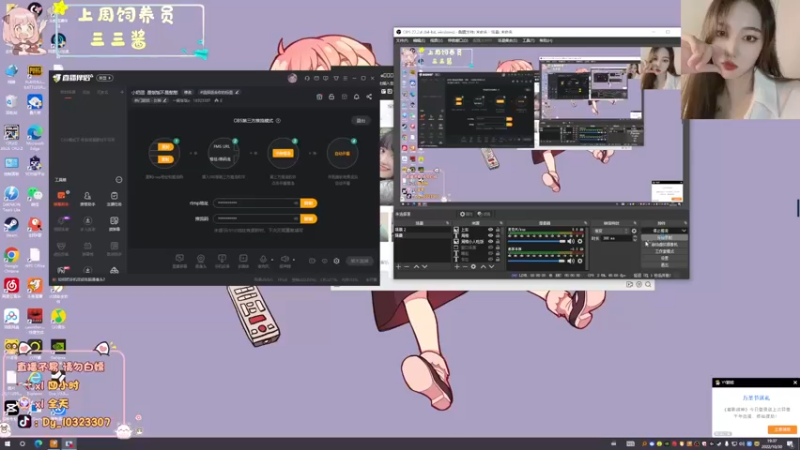Copy the stream key with the orange button
The image size is (800, 450).
(x=309, y=218)
